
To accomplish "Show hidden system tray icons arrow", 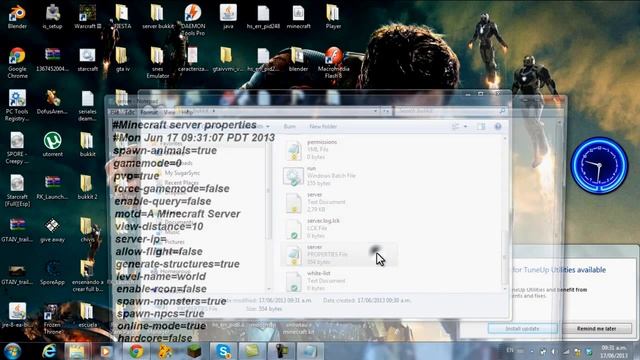I will tap(532, 351).
